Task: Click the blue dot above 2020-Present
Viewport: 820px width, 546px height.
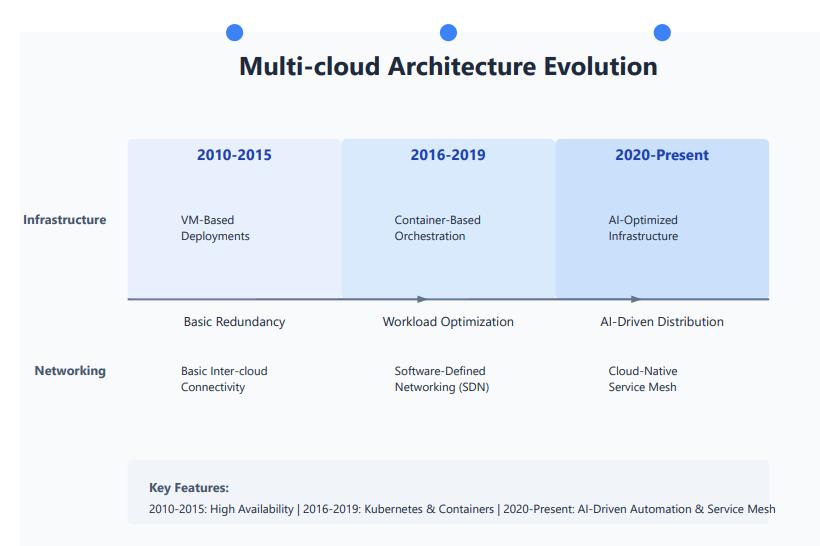Action: point(662,32)
